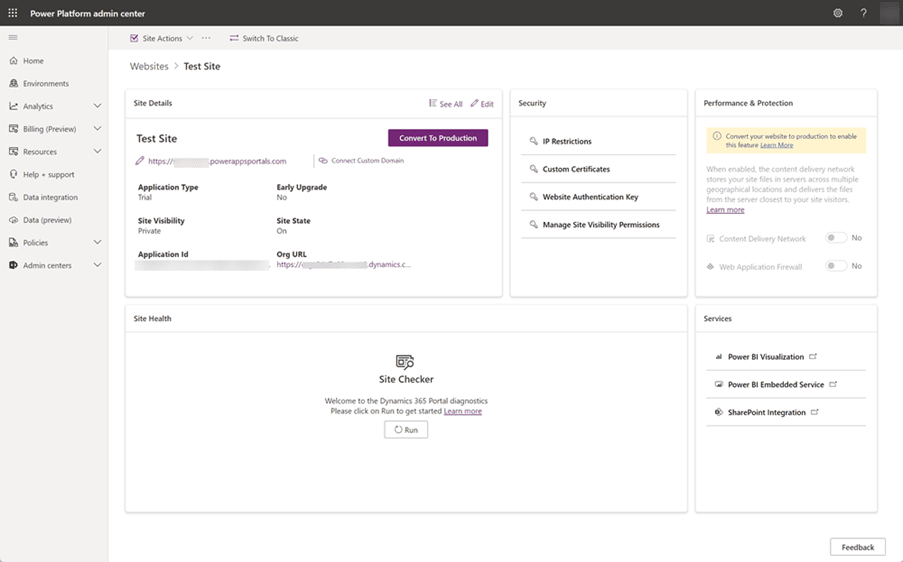Click the more options ellipsis in toolbar

pyautogui.click(x=206, y=38)
